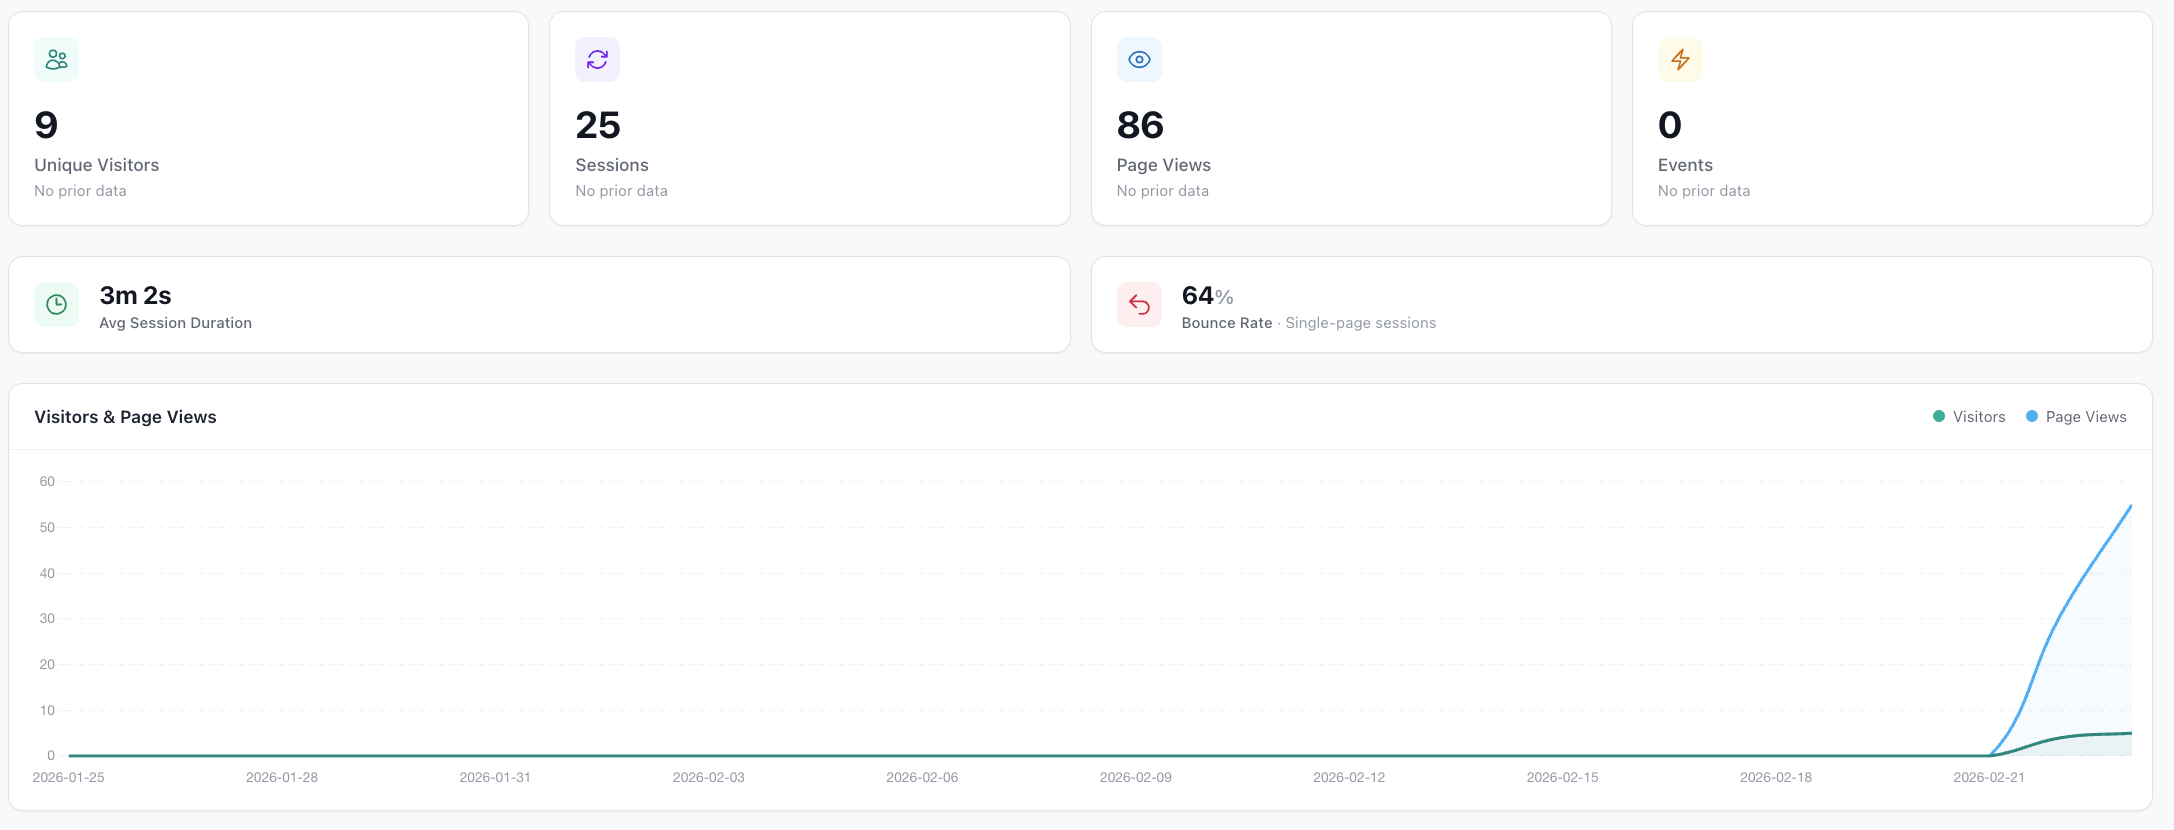Click the 60 y-axis label
The height and width of the screenshot is (830, 2174).
click(x=47, y=481)
